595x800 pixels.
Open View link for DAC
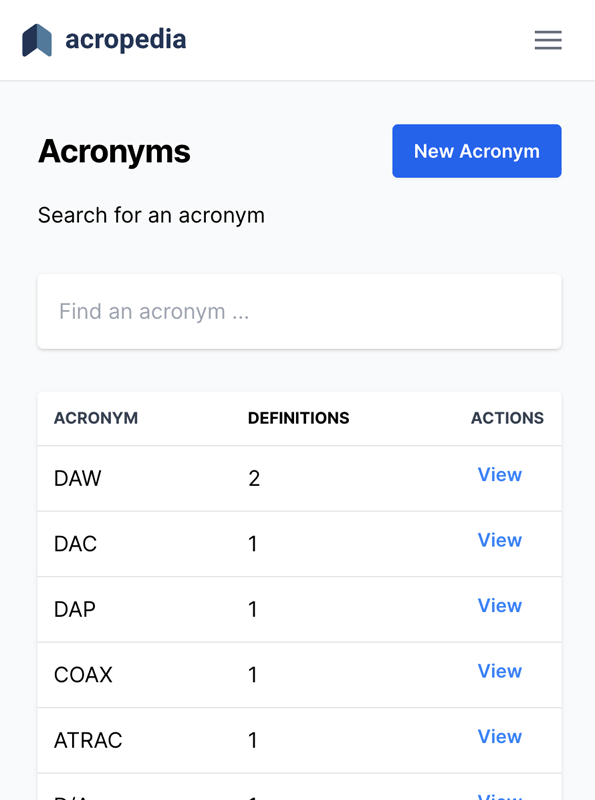tap(500, 540)
